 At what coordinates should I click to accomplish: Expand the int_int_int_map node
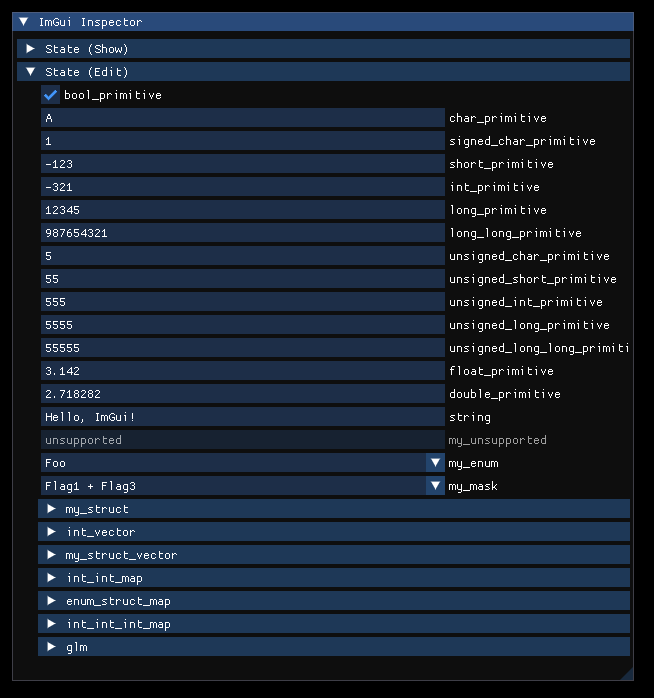pos(51,624)
